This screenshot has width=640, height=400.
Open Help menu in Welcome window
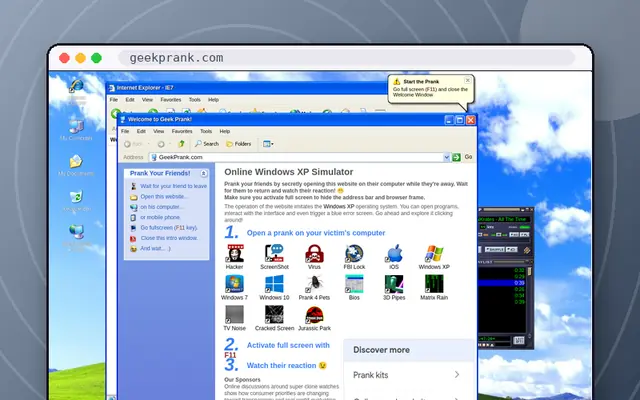225,131
